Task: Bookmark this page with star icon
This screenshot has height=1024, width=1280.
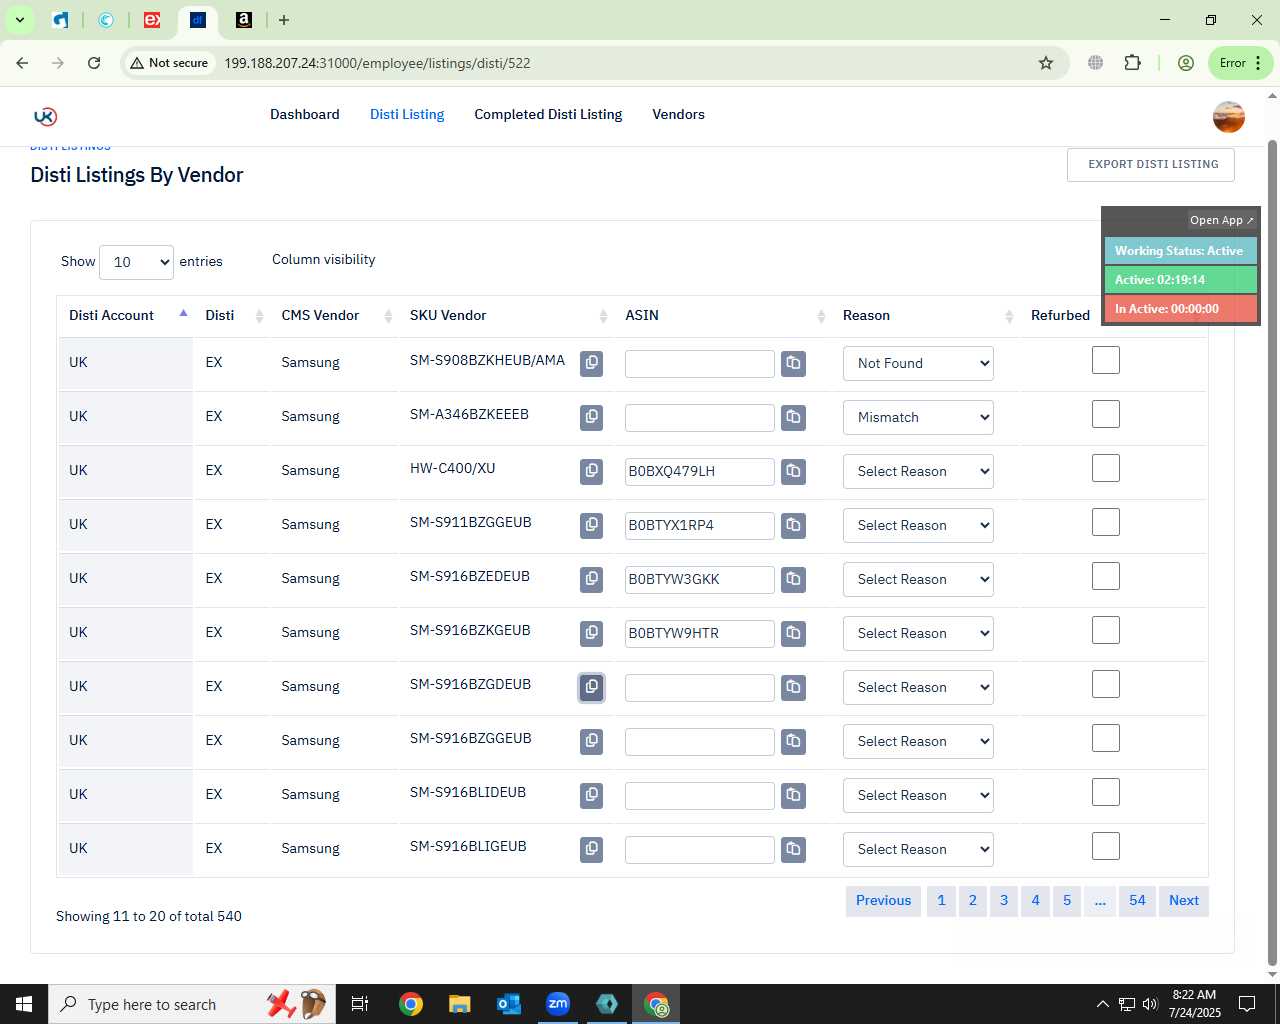Action: pyautogui.click(x=1046, y=63)
